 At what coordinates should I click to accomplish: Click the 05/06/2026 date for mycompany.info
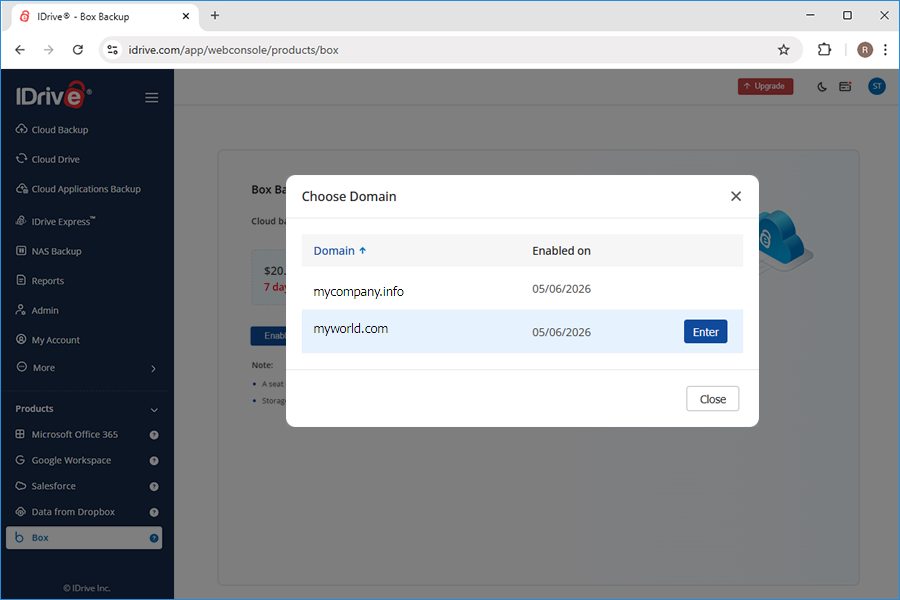(x=561, y=289)
